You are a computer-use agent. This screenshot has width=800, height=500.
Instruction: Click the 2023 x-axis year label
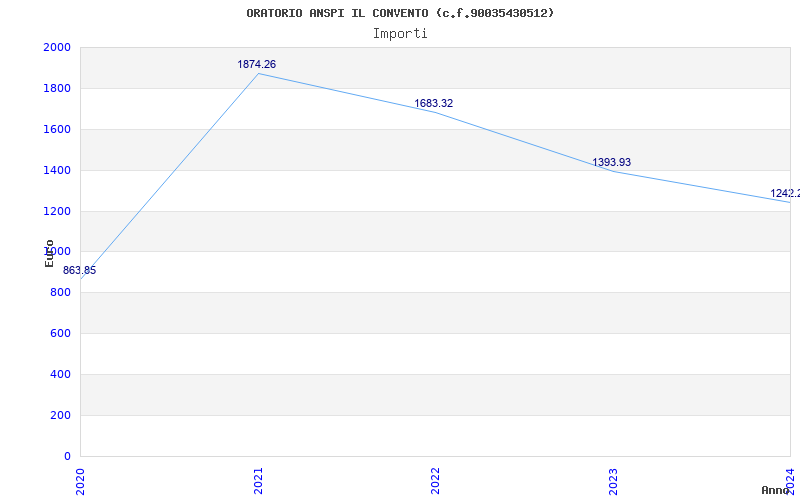point(613,481)
